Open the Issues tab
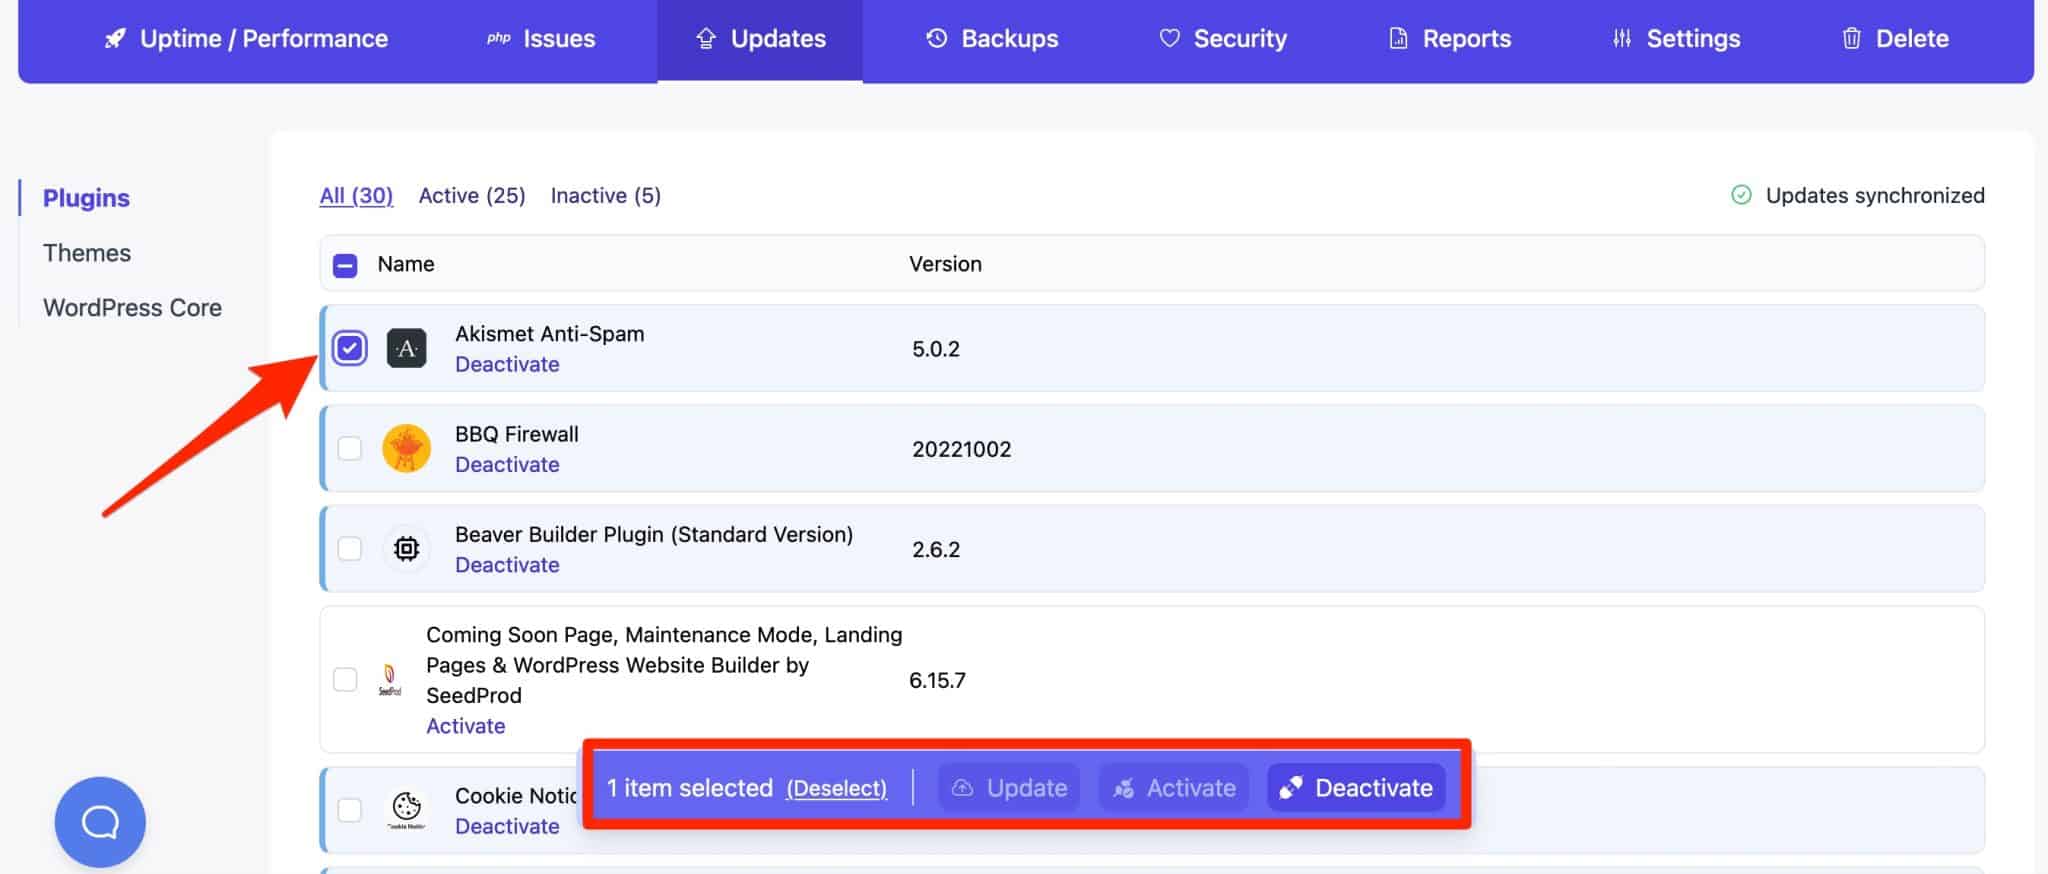The image size is (2048, 874). pos(541,39)
